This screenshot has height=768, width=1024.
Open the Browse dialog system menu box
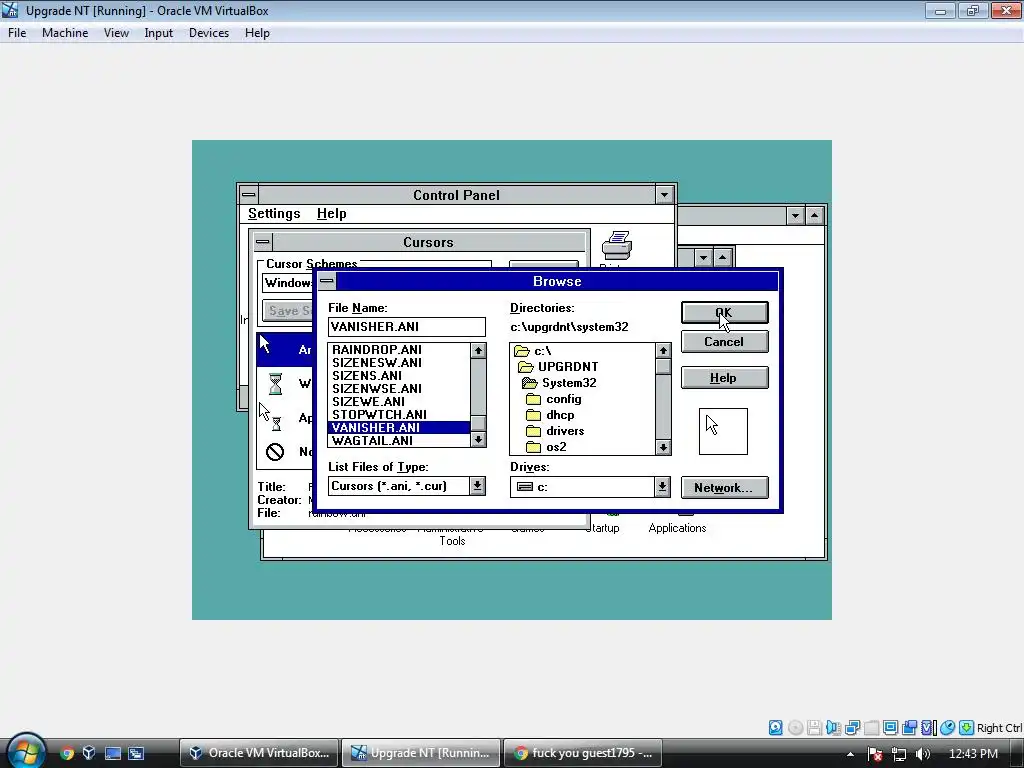(x=327, y=281)
